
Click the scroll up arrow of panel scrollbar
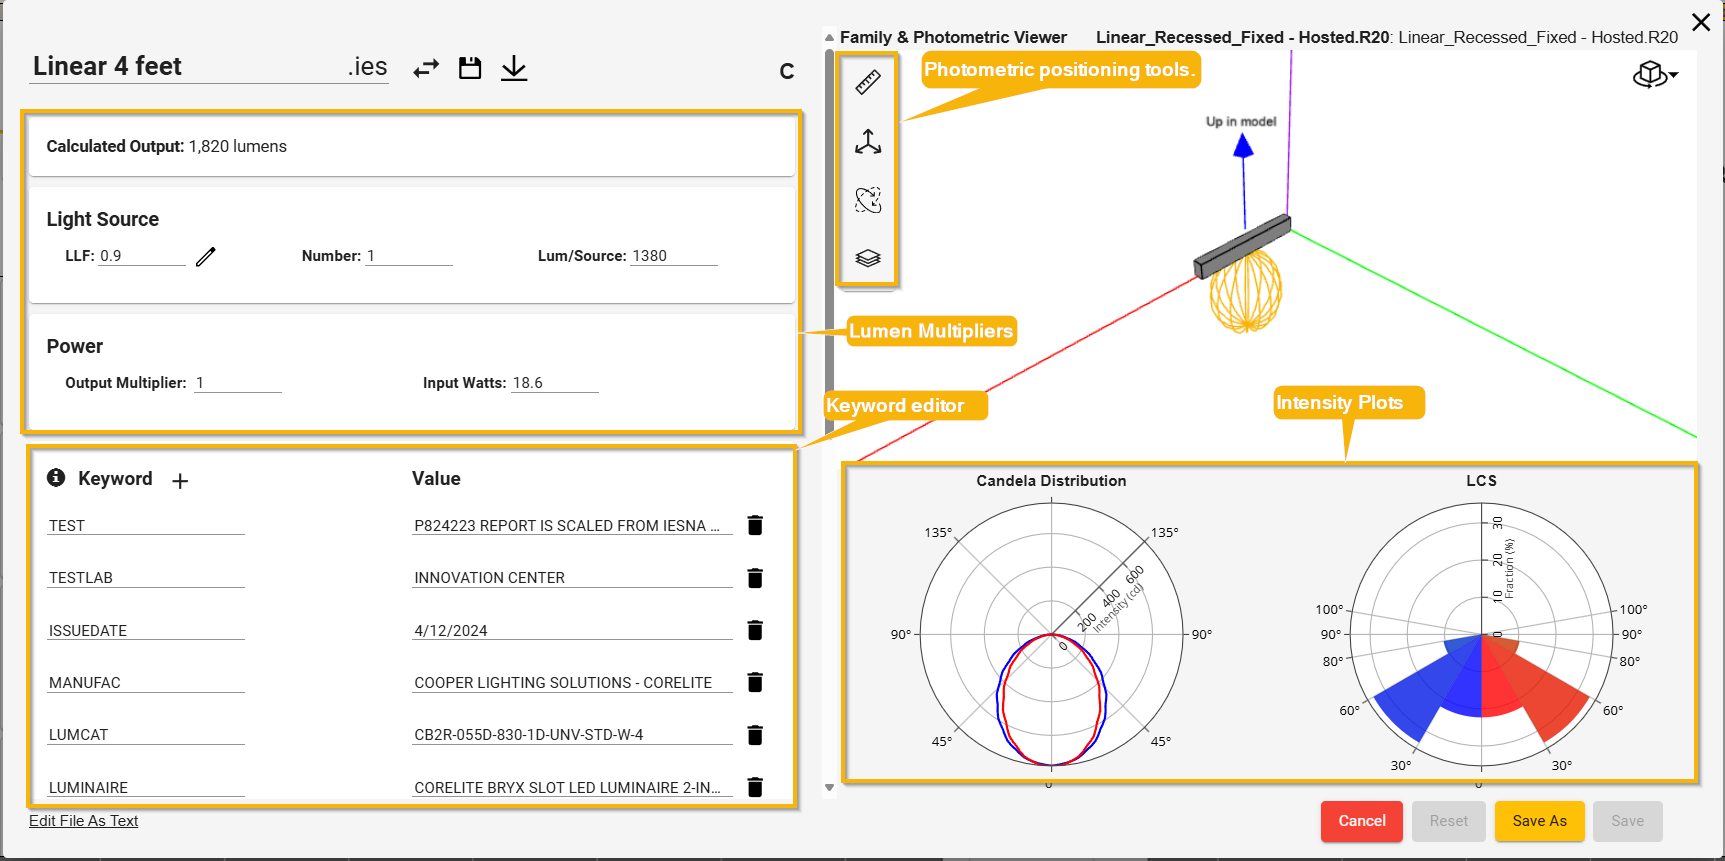click(x=829, y=37)
